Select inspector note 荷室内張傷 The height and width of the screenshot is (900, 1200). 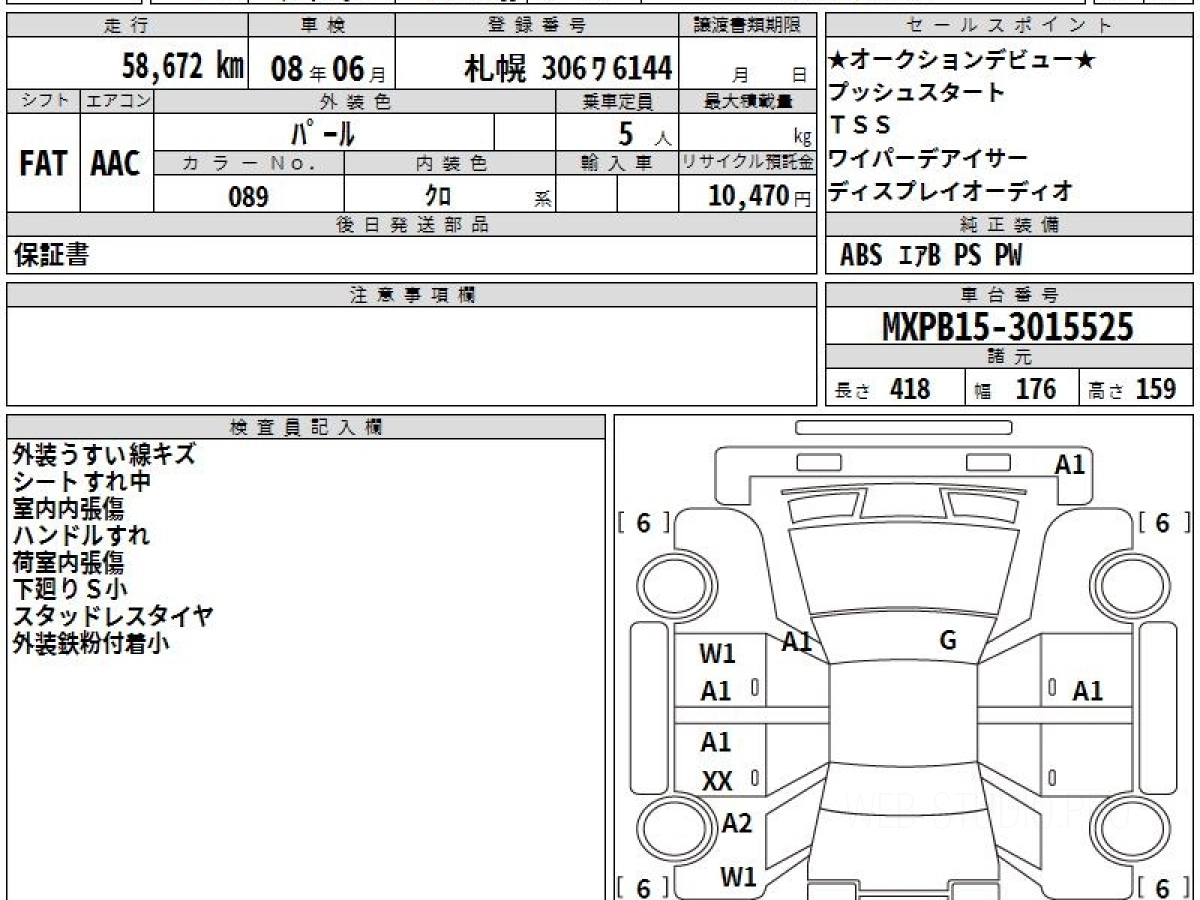[68, 562]
